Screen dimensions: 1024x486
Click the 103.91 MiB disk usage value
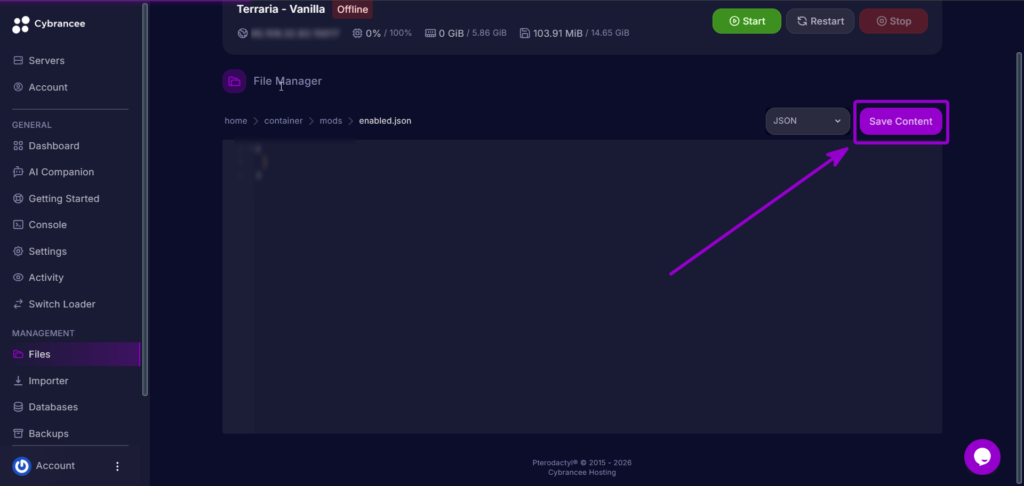point(558,33)
